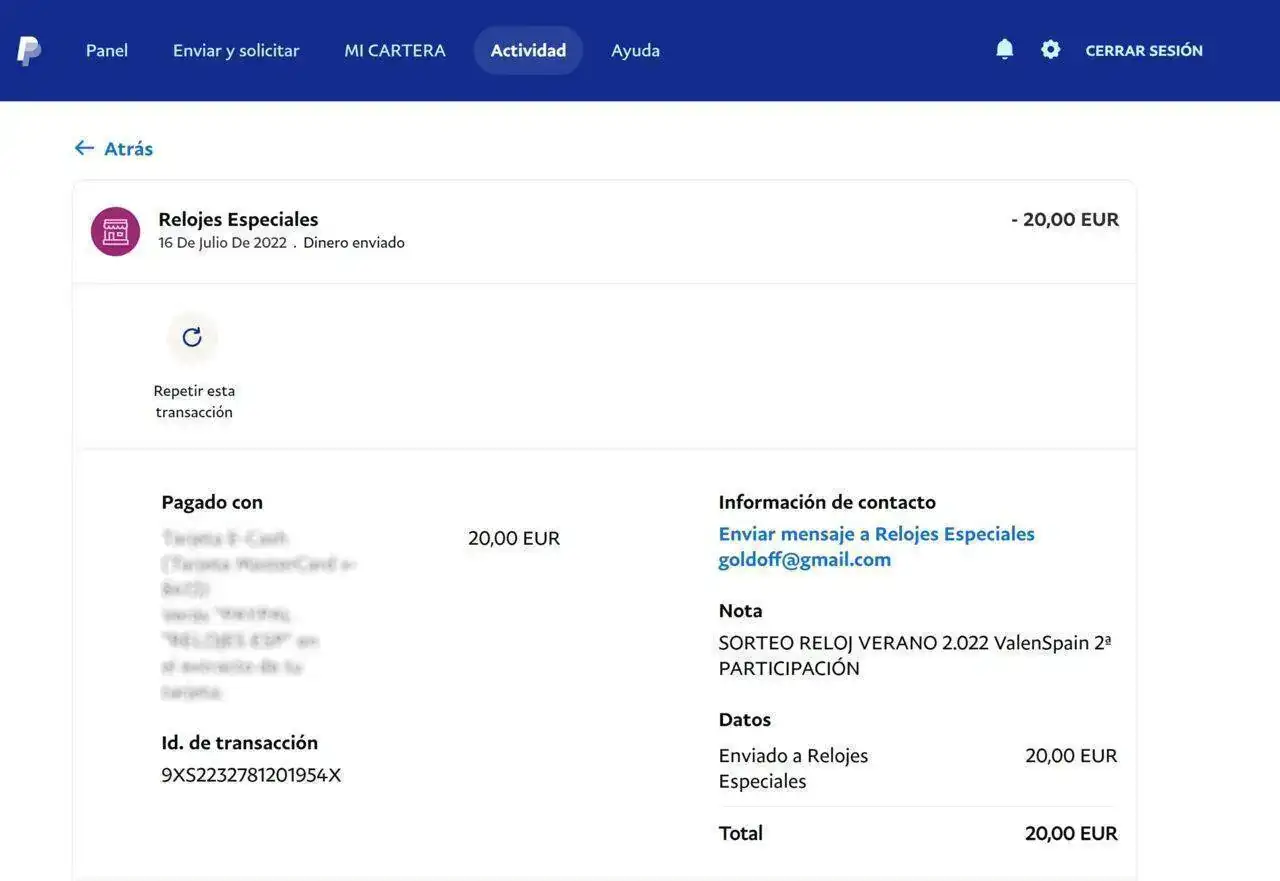Viewport: 1280px width, 881px height.
Task: Click the back arrow icon beside Atrás
Action: click(84, 148)
